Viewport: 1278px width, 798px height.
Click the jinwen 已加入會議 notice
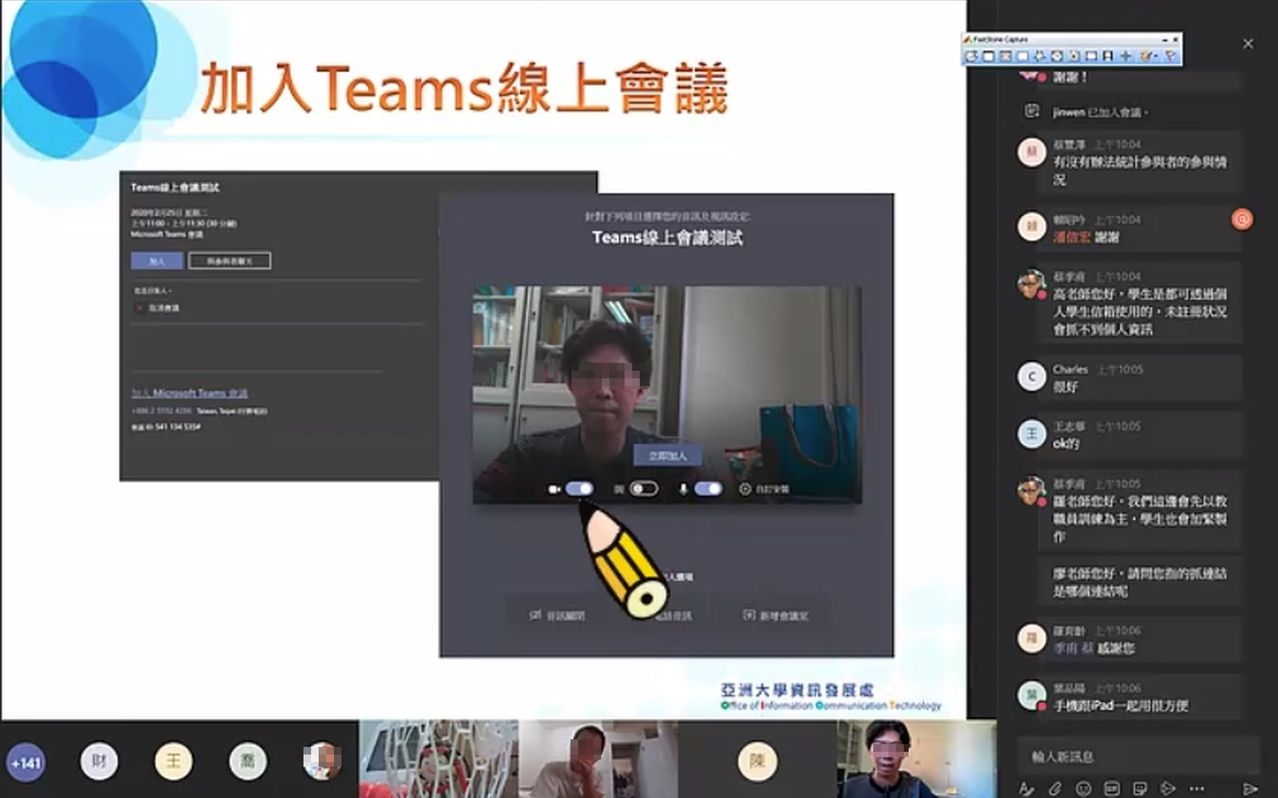pos(1101,112)
